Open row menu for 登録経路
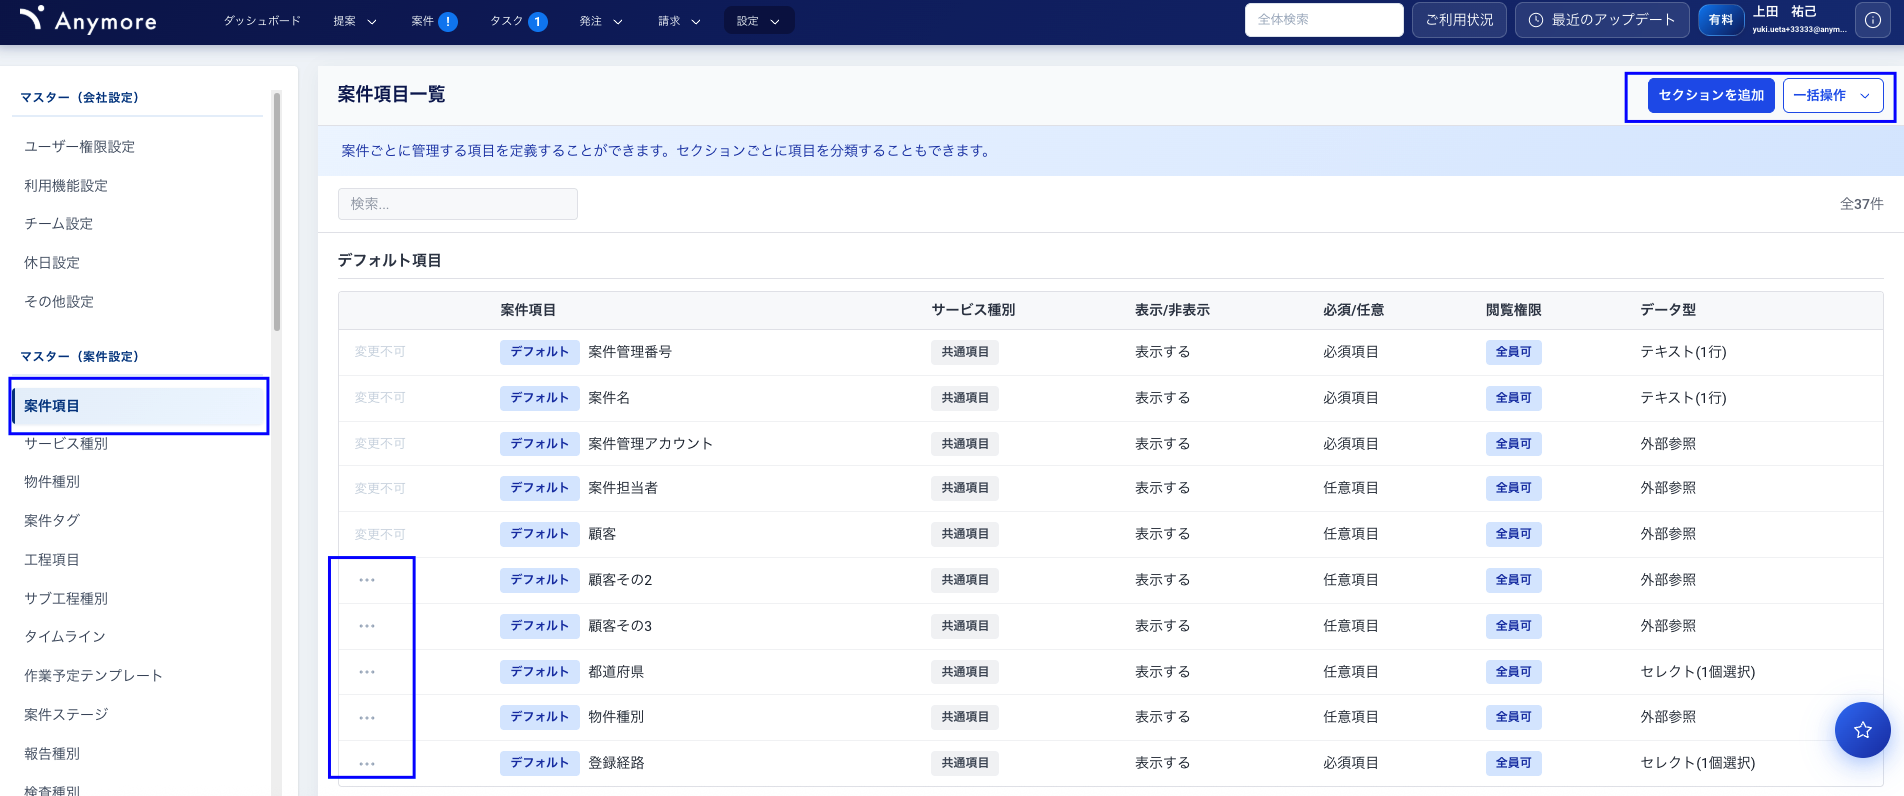 pos(367,764)
